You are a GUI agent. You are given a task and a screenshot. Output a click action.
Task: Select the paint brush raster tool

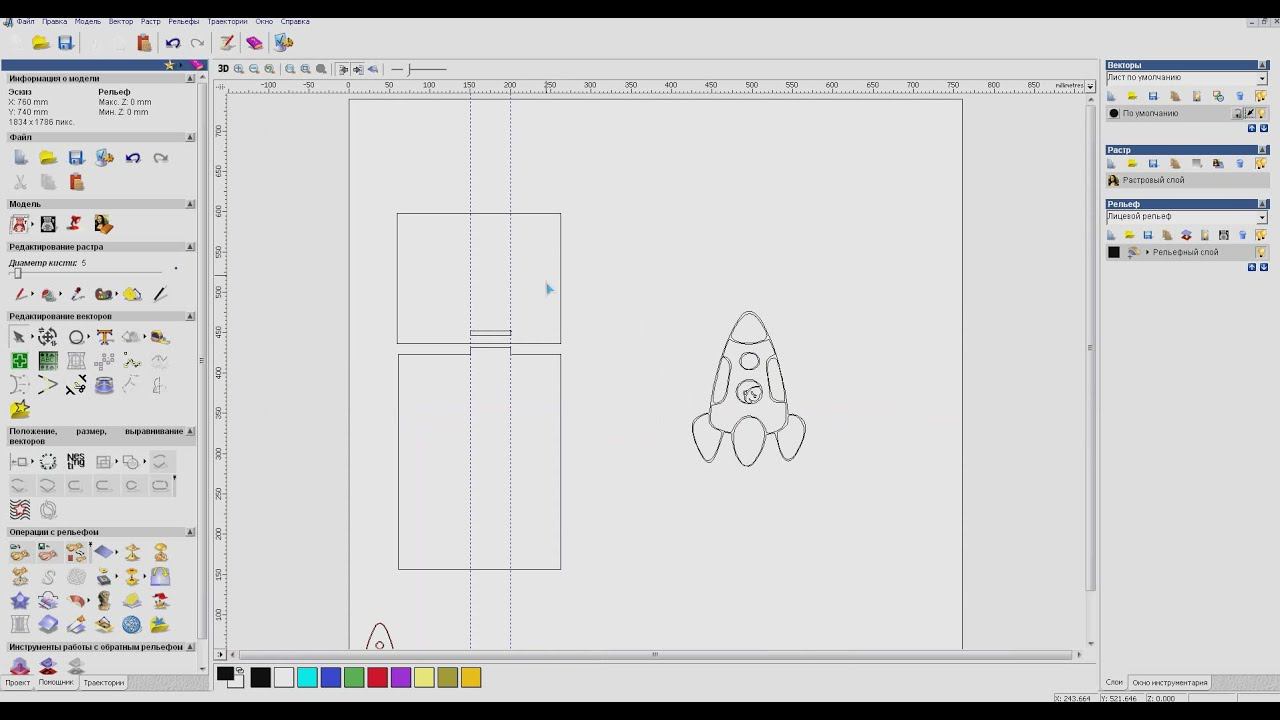pyautogui.click(x=20, y=294)
